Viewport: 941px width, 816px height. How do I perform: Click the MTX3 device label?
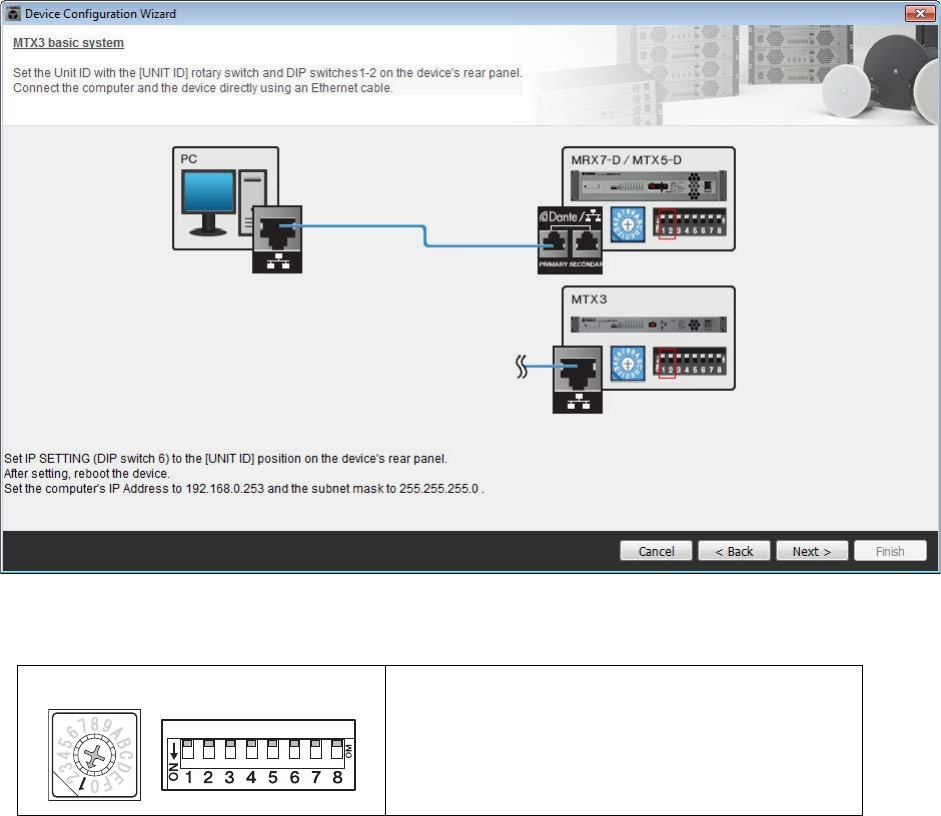pyautogui.click(x=589, y=299)
